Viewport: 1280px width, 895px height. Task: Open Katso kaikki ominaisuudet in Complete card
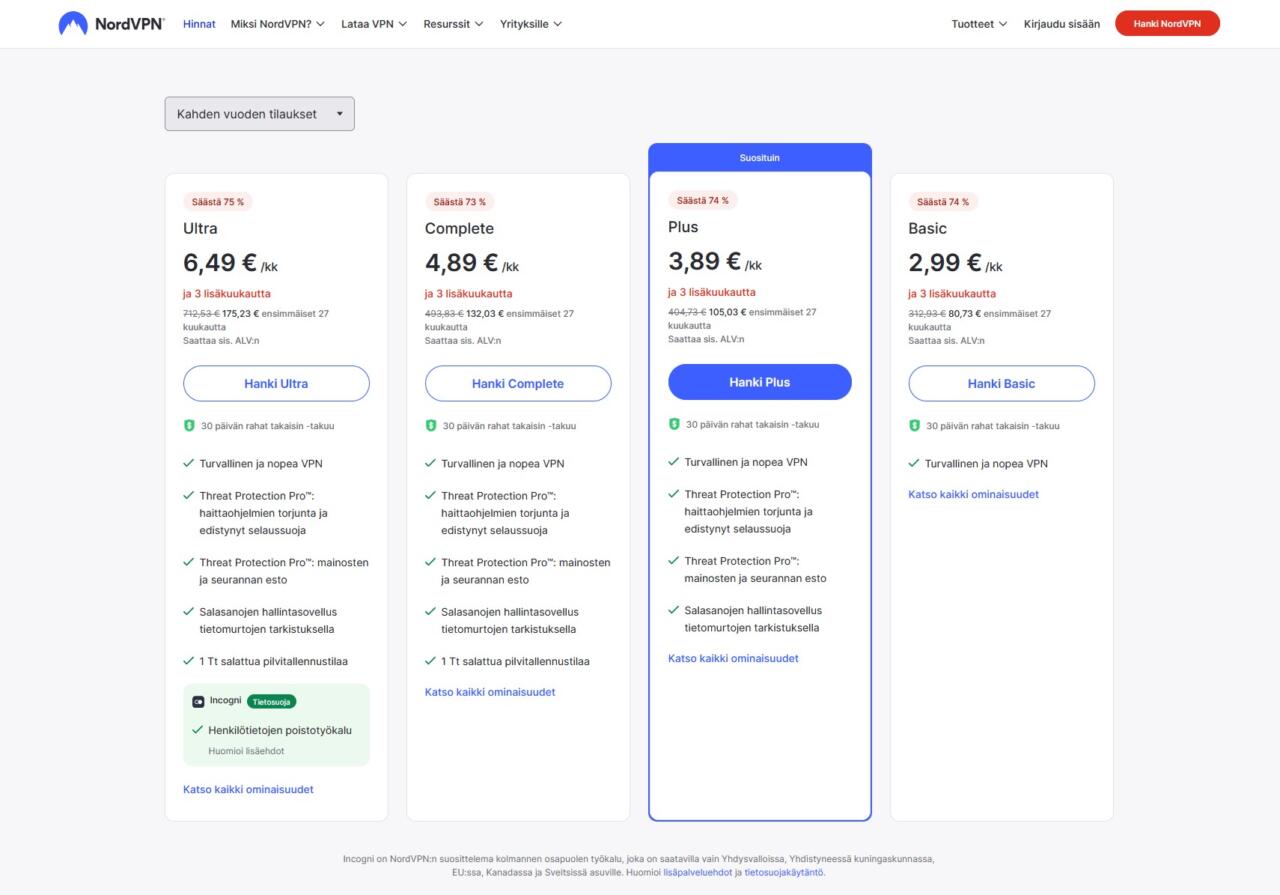(490, 692)
